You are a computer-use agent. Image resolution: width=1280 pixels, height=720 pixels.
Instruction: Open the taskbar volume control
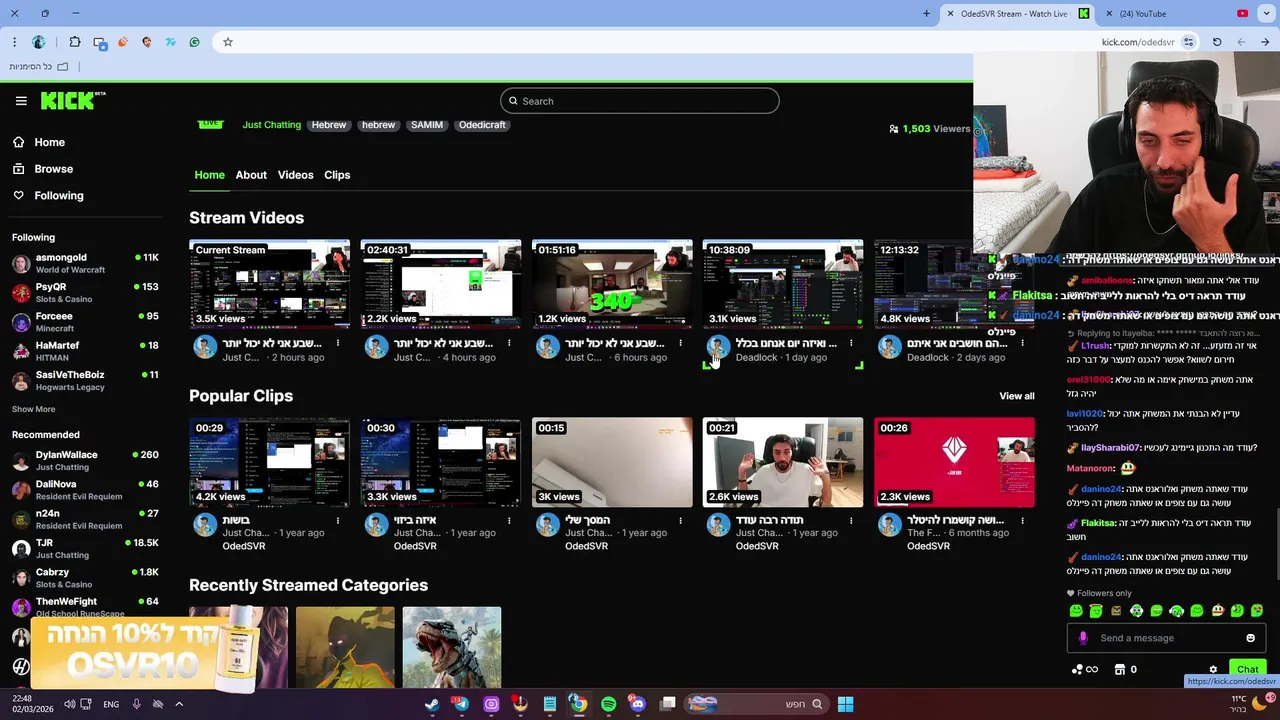click(x=69, y=704)
